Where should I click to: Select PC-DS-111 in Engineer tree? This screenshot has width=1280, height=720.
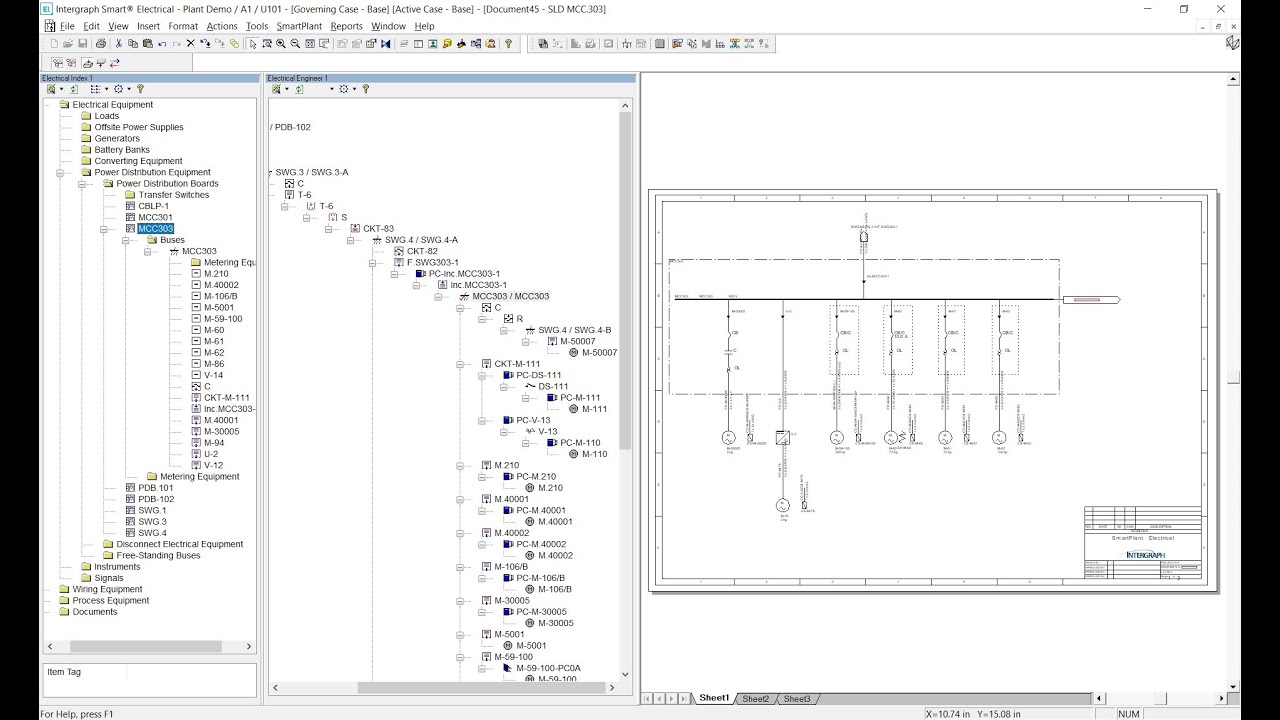point(539,375)
